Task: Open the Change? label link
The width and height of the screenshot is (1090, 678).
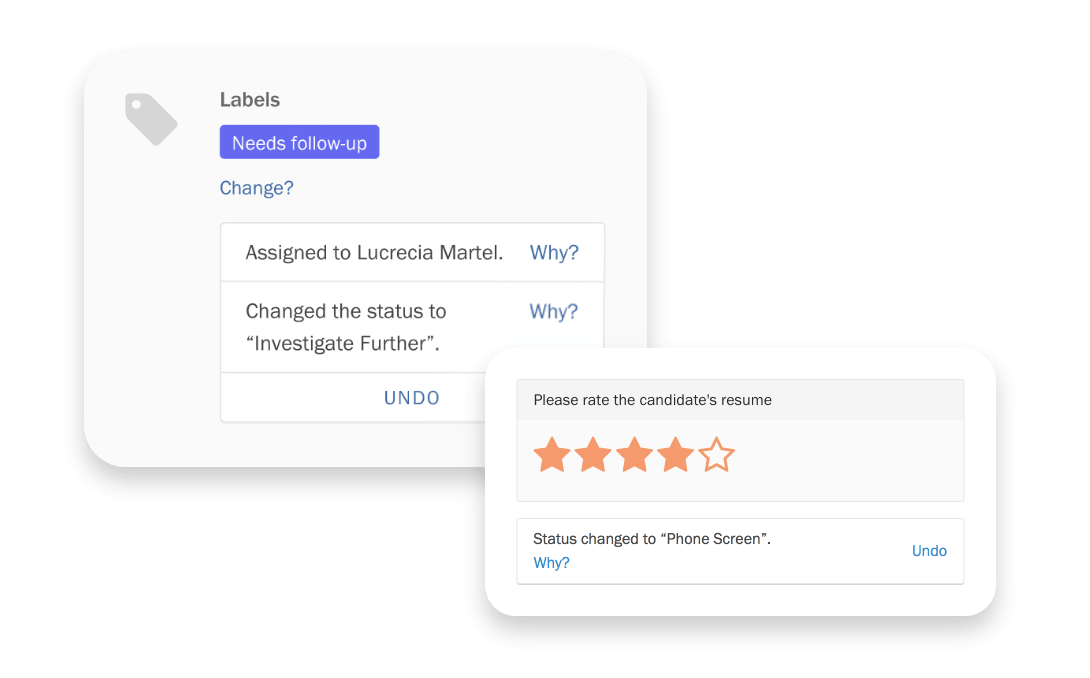Action: click(x=257, y=188)
